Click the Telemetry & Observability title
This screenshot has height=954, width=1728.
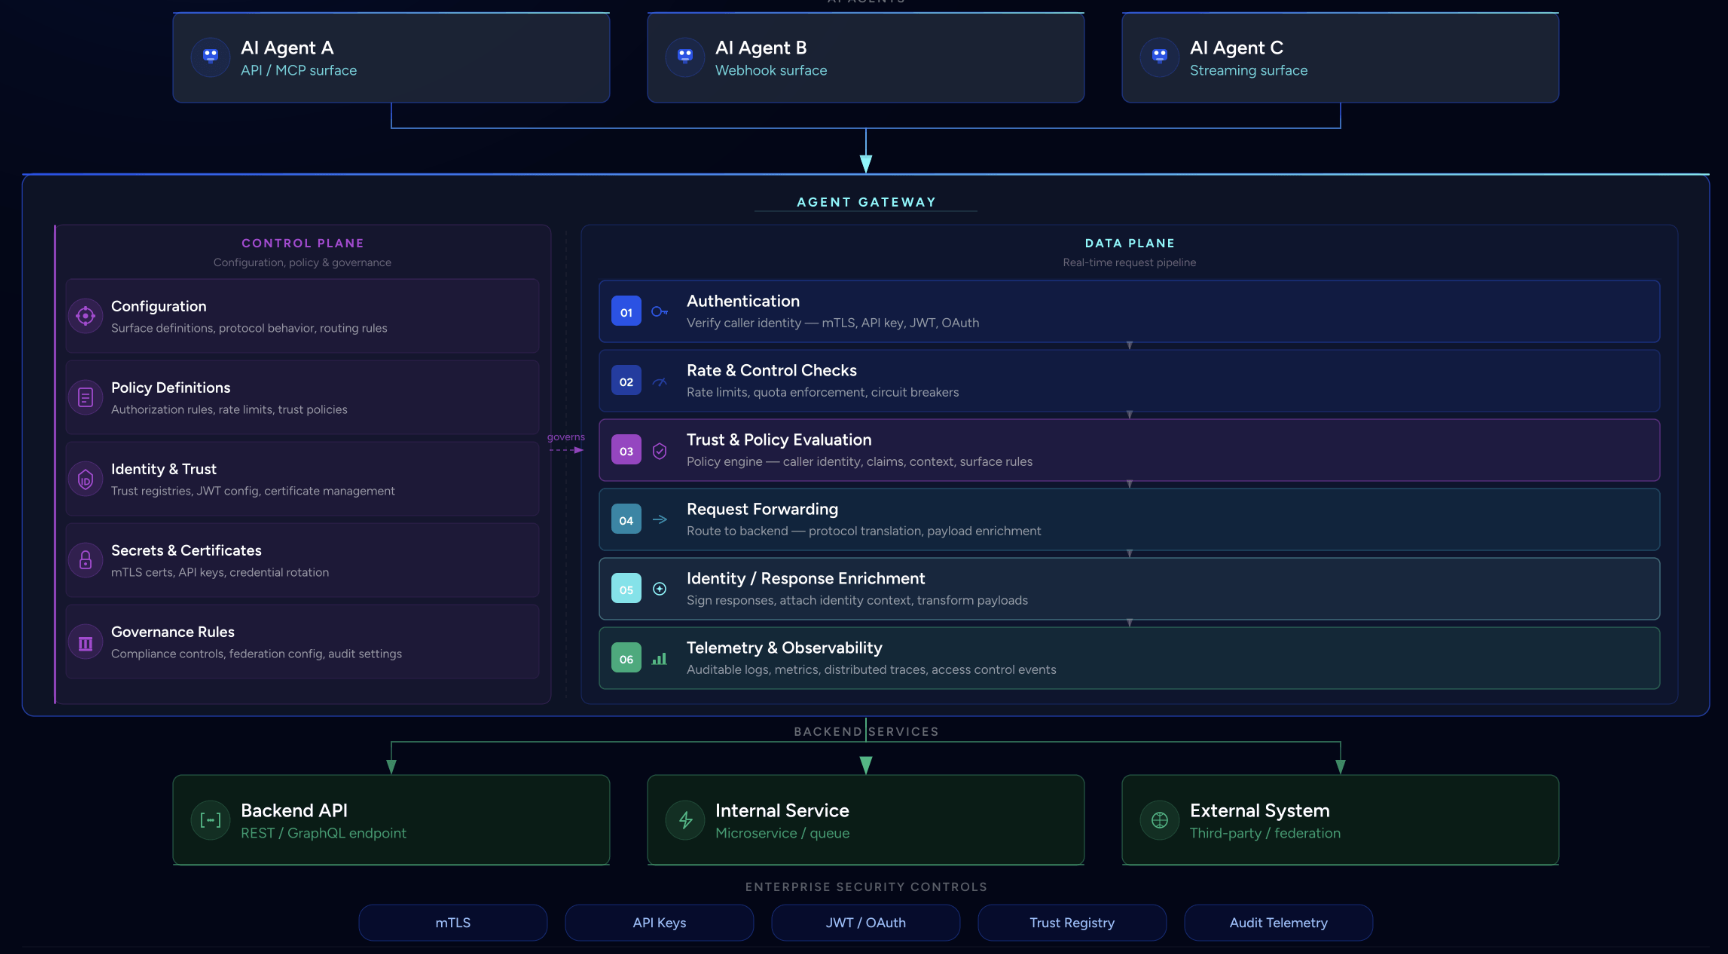[x=784, y=648]
